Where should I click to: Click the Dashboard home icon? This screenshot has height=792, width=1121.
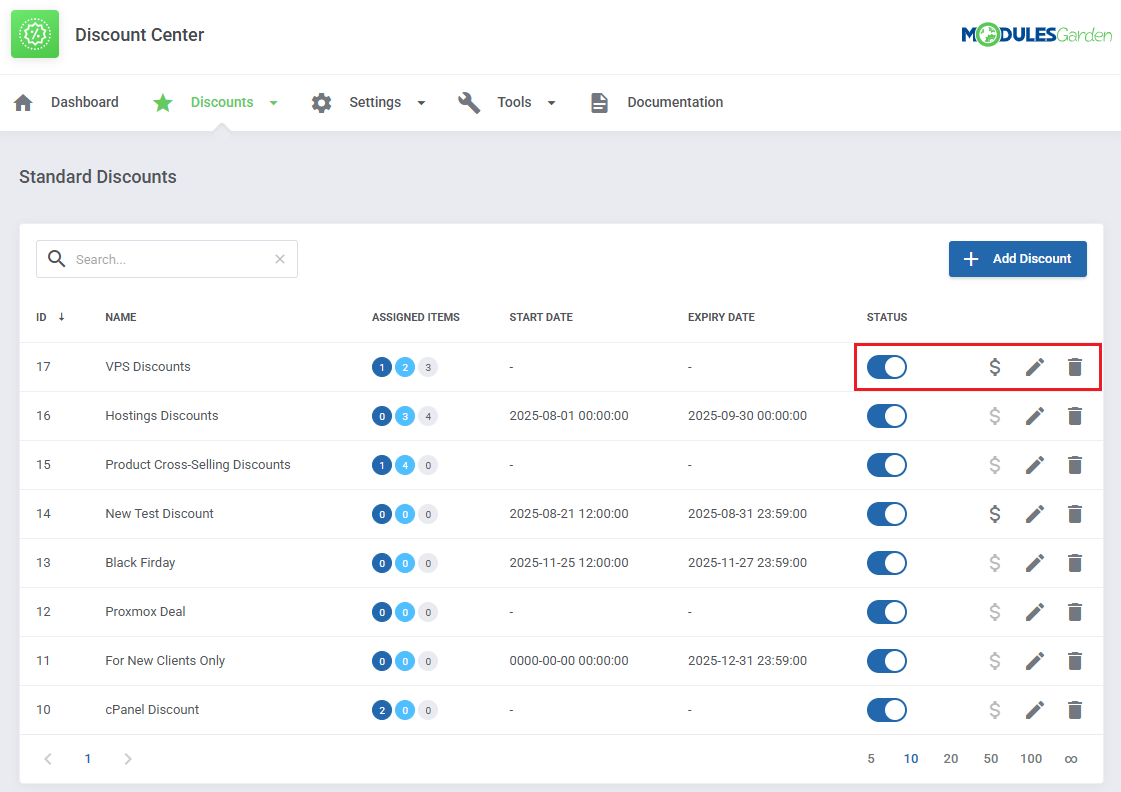click(24, 103)
